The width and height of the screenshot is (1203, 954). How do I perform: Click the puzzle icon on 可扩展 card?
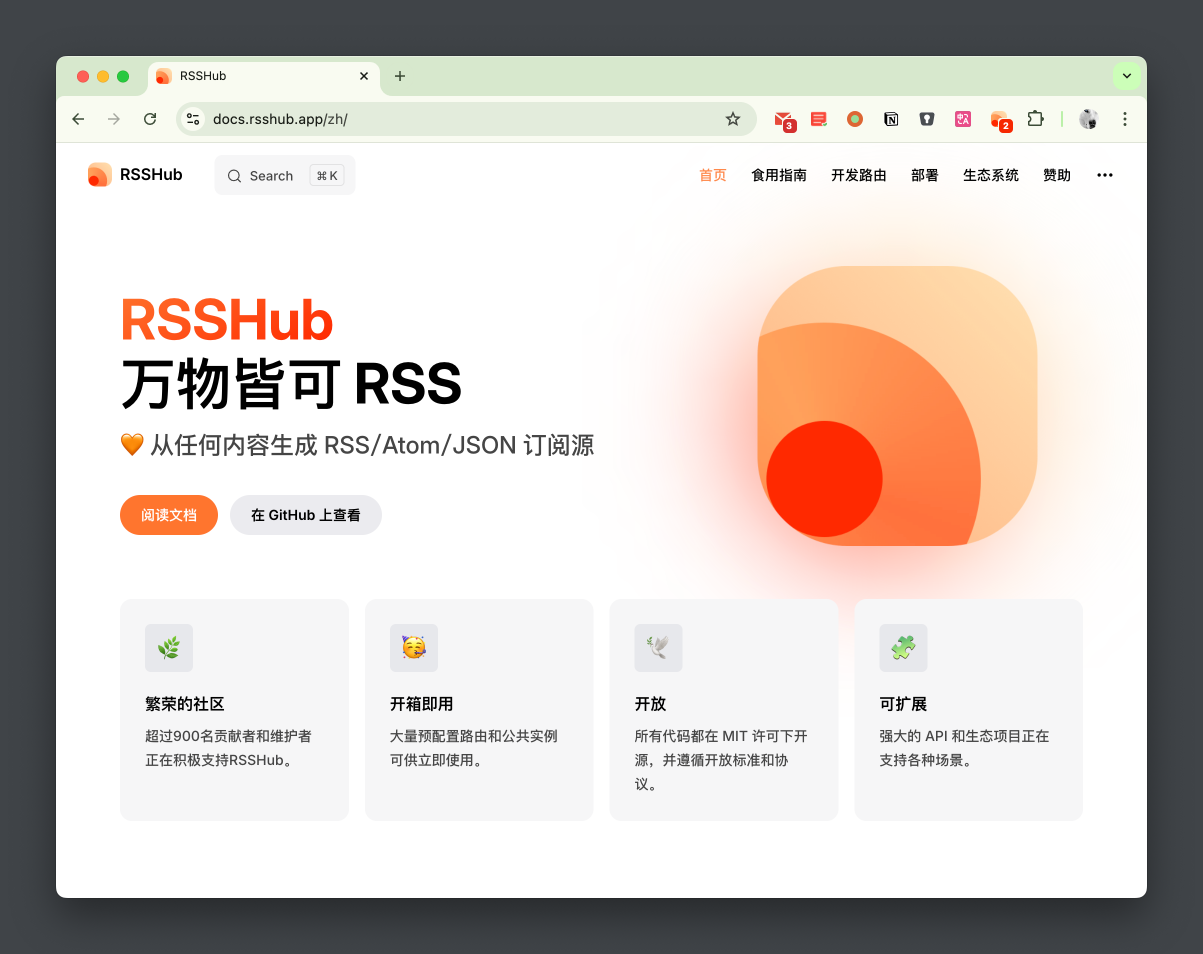pyautogui.click(x=903, y=648)
